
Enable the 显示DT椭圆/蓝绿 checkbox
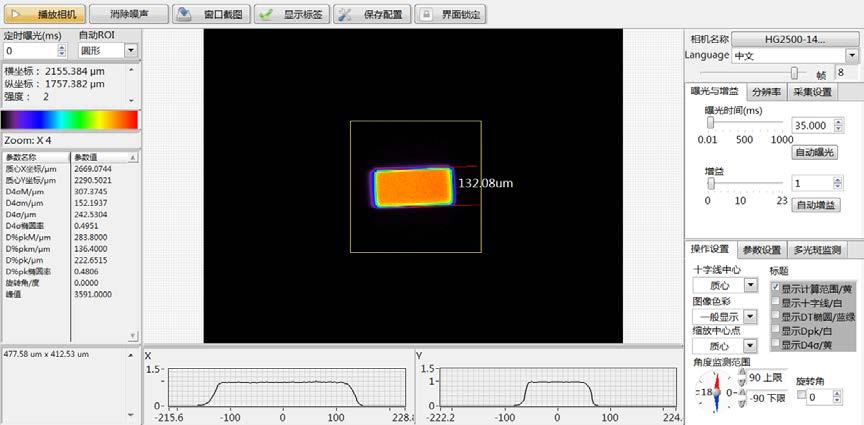point(776,316)
